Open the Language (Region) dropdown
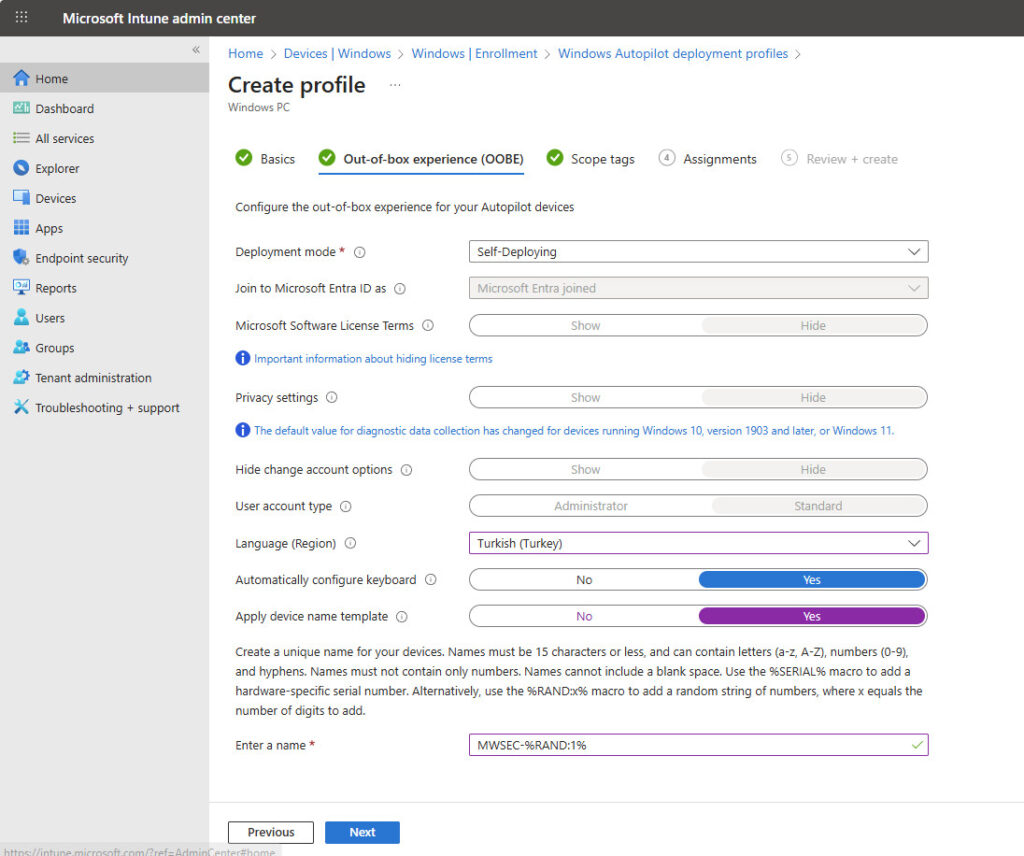Viewport: 1024px width, 856px height. coord(698,543)
